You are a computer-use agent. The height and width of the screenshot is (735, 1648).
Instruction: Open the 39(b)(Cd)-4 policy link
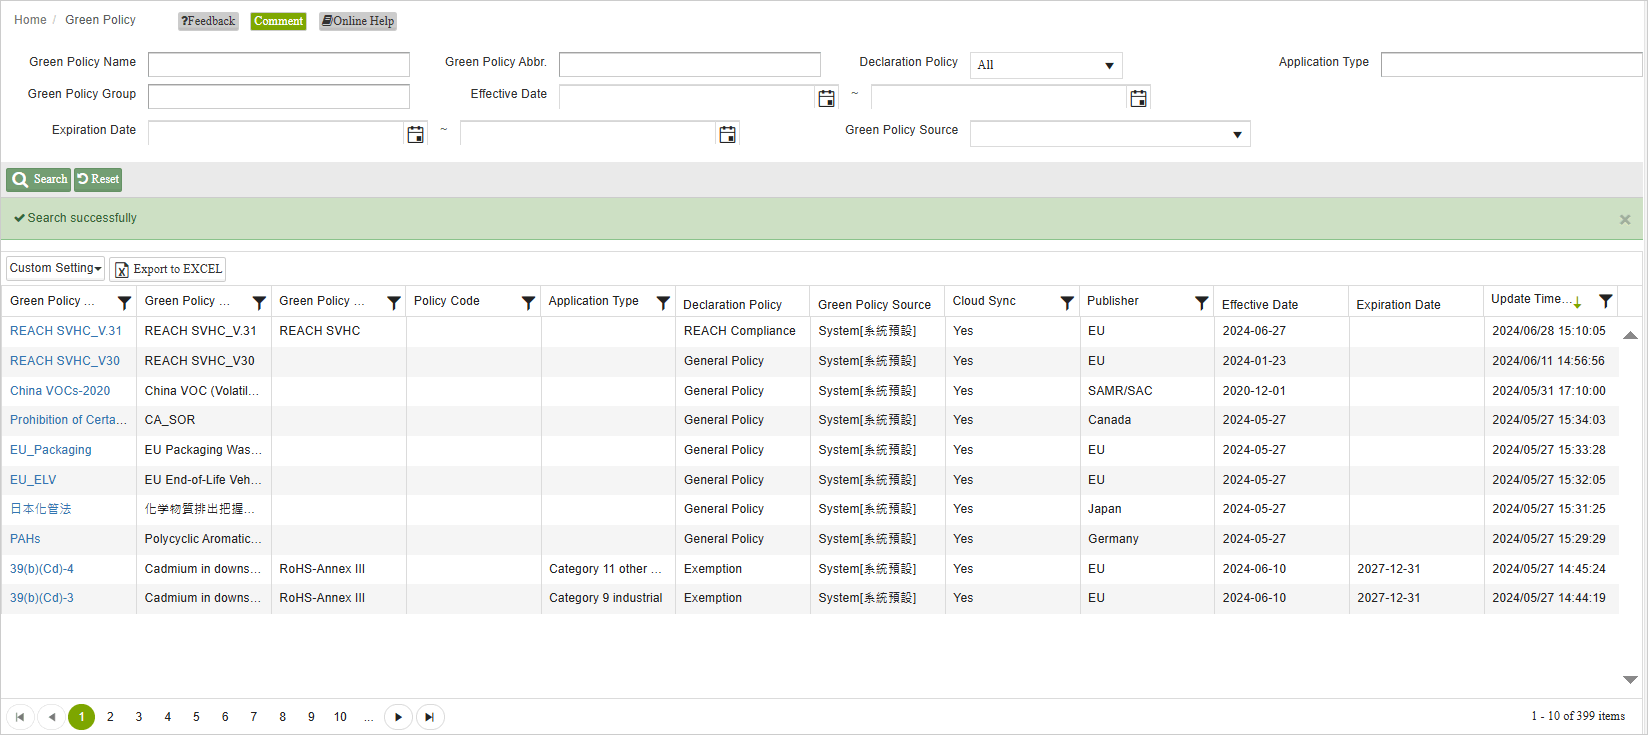click(42, 569)
